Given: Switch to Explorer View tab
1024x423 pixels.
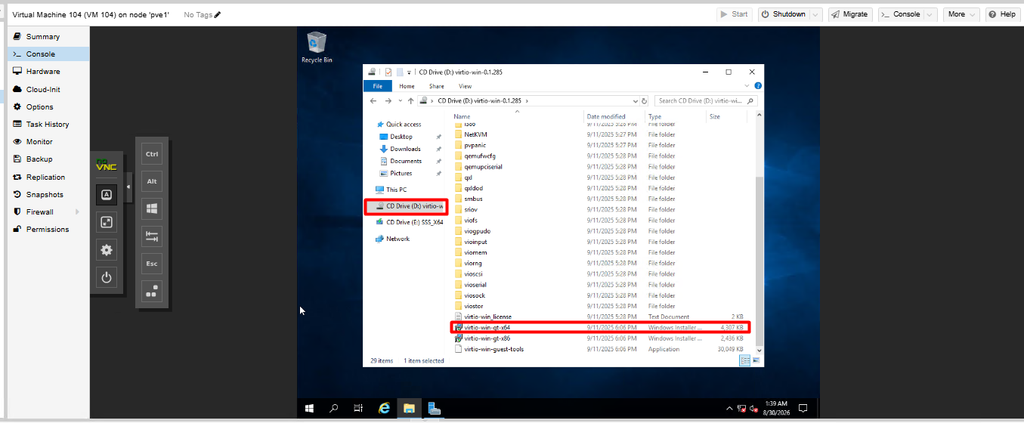Looking at the screenshot, I should point(465,86).
